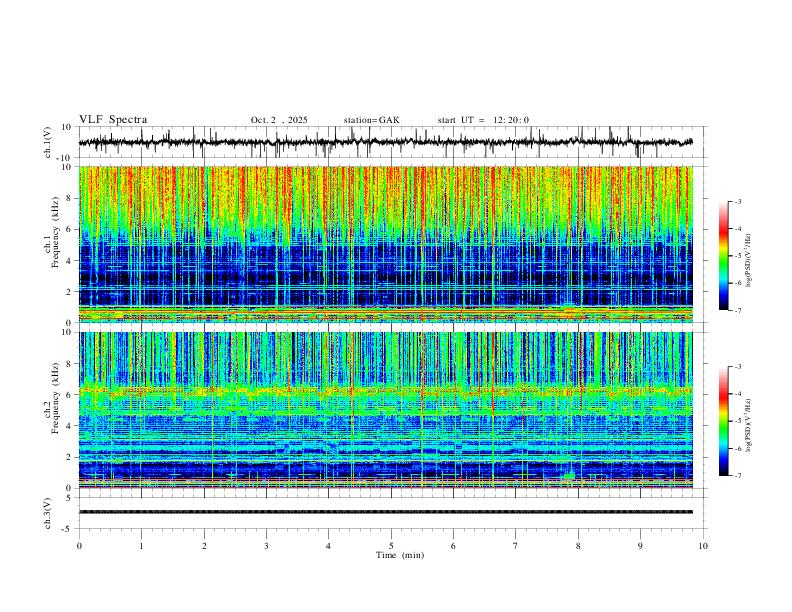Click the "-7" tick of upper color bar

click(738, 310)
